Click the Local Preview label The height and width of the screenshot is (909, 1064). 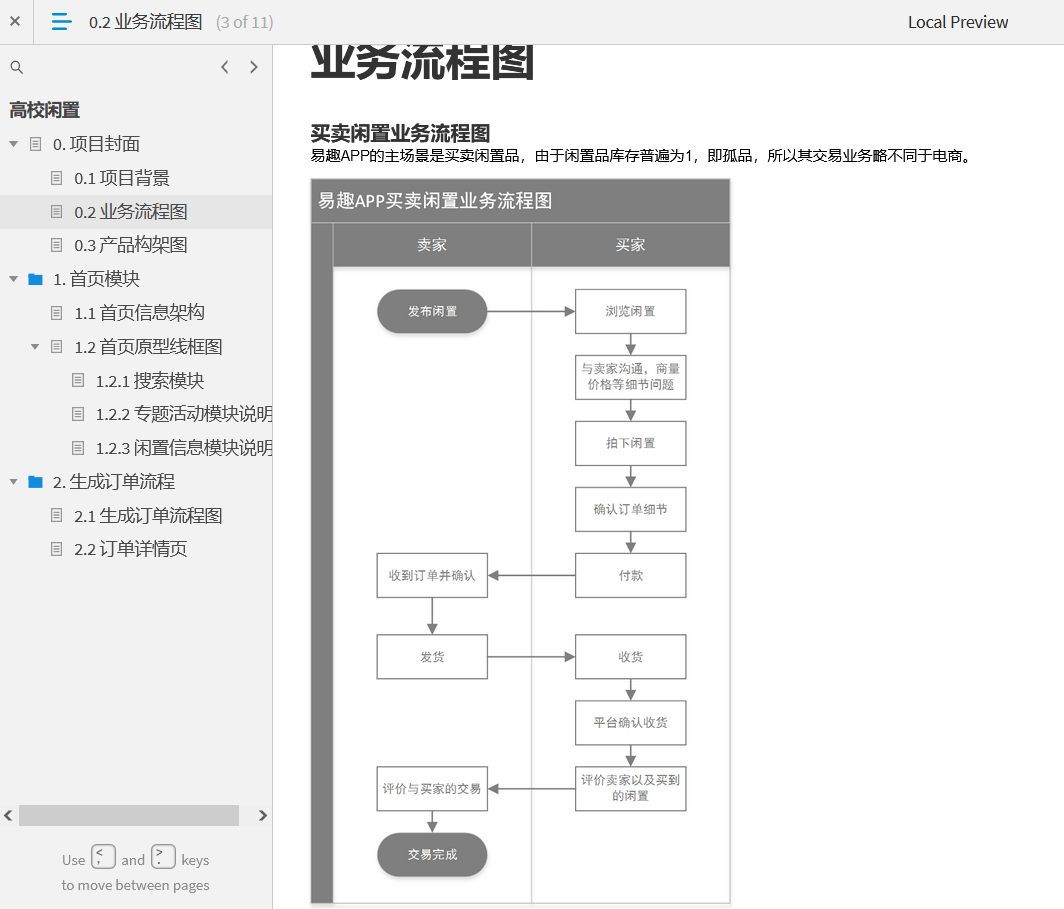(x=958, y=22)
